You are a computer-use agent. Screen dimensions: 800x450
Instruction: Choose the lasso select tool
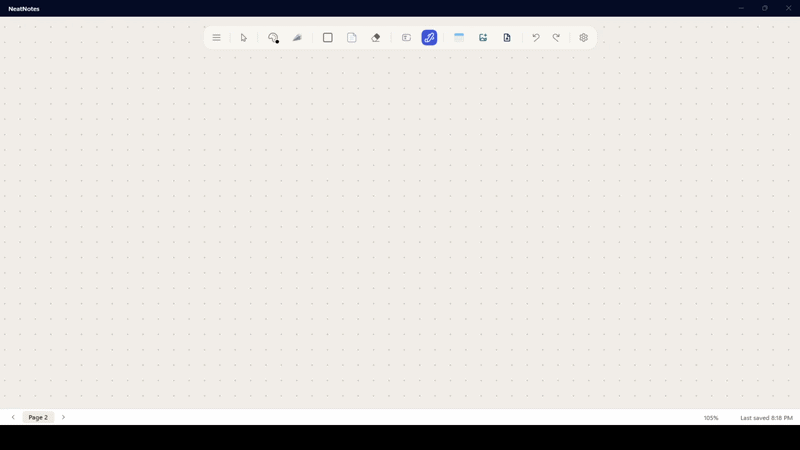pos(273,38)
